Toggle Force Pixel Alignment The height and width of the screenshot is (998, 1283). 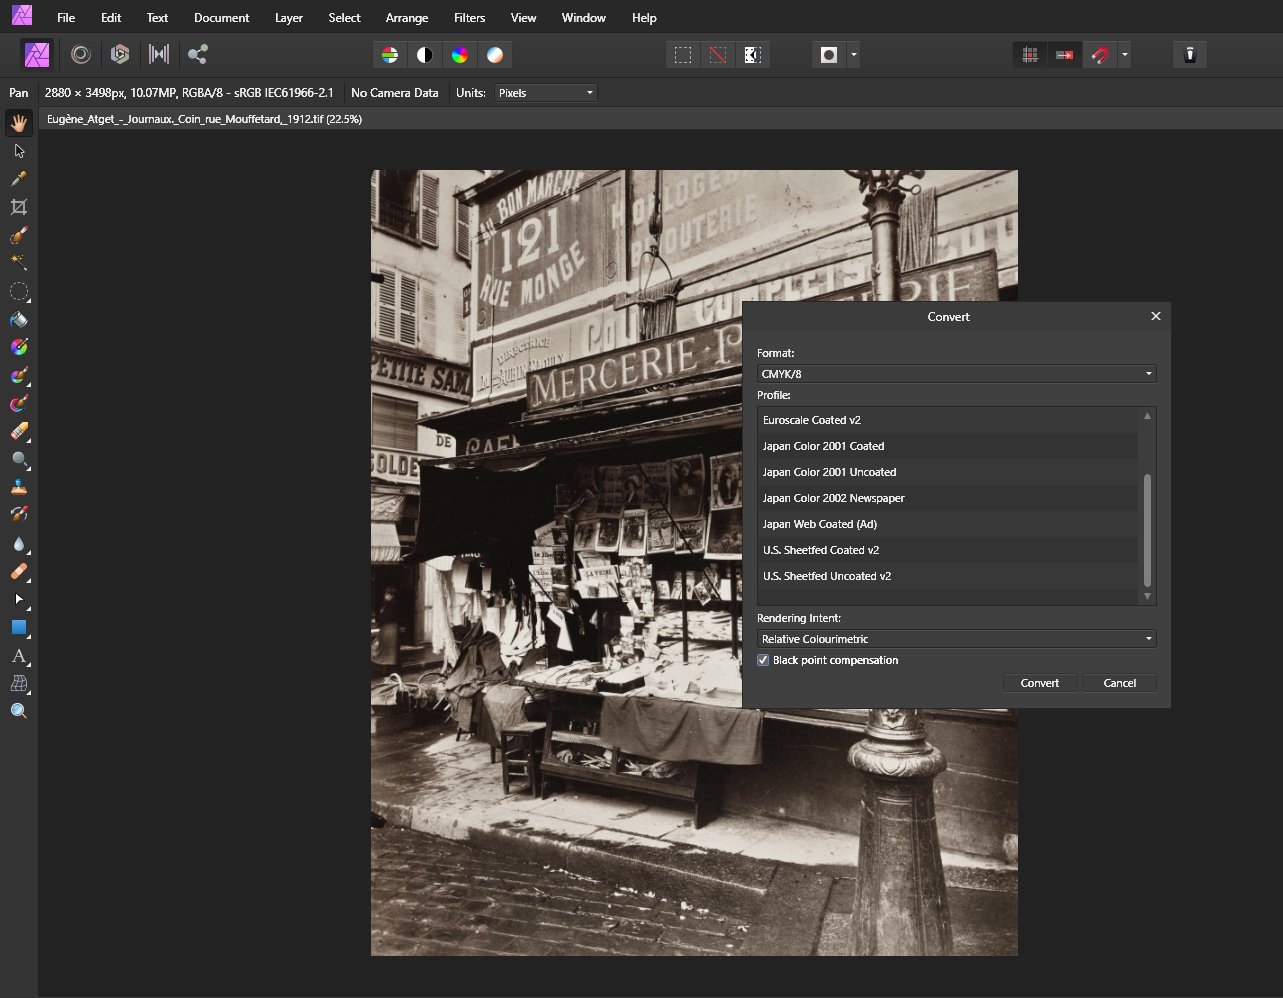(x=1029, y=55)
